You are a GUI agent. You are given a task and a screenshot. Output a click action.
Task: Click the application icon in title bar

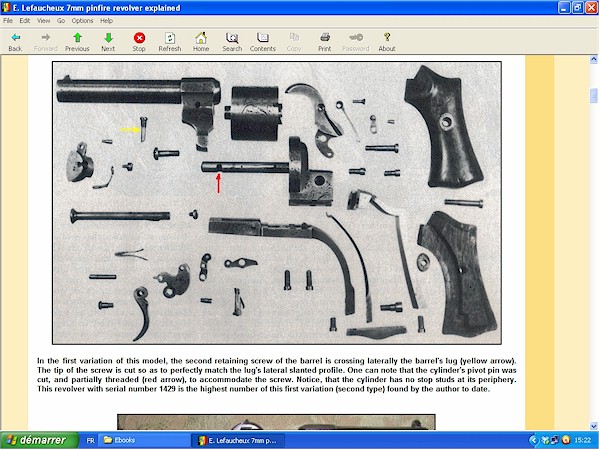coord(6,8)
